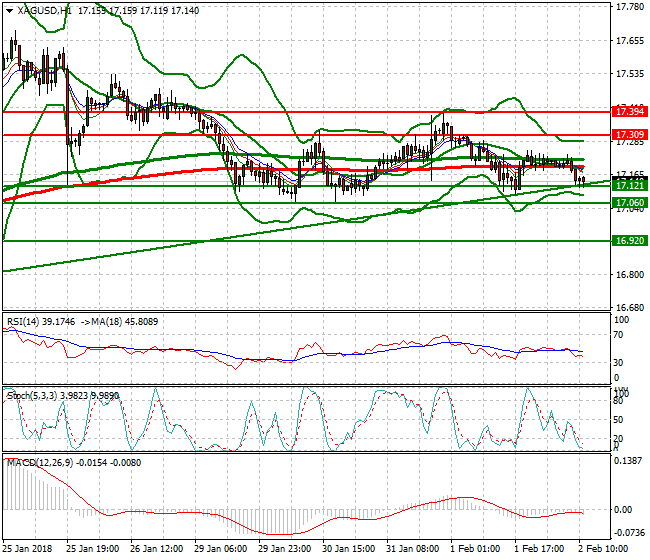650x560 pixels.
Task: Click the RSI 30 level scale value
Action: pos(618,363)
